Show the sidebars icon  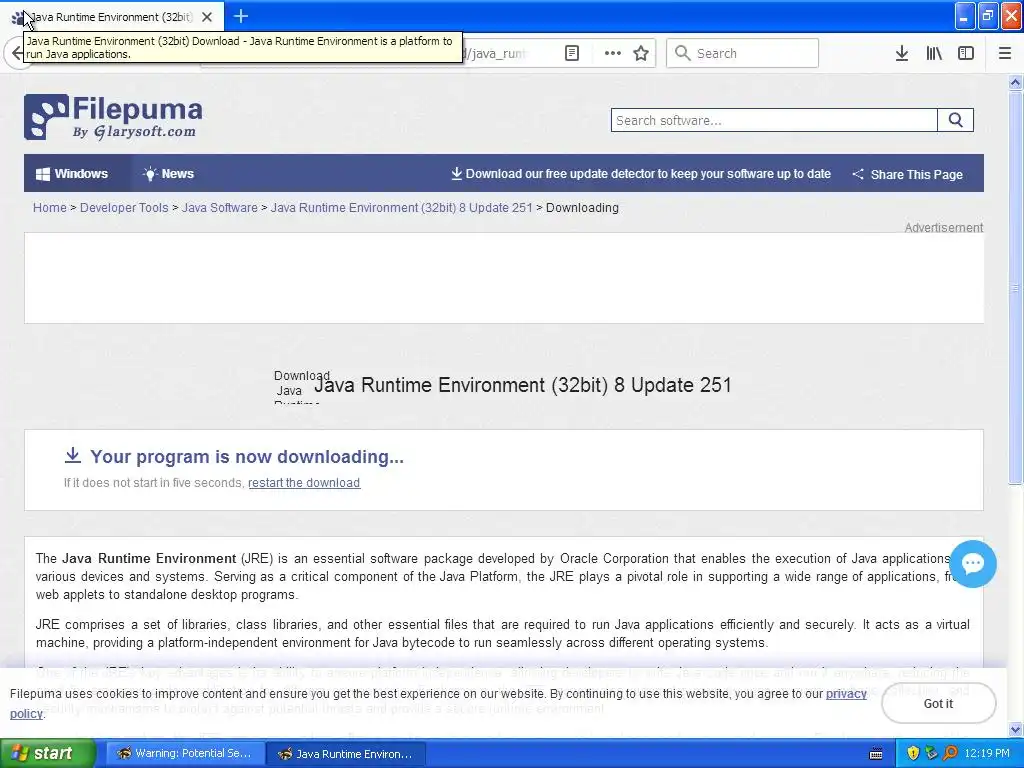point(966,53)
